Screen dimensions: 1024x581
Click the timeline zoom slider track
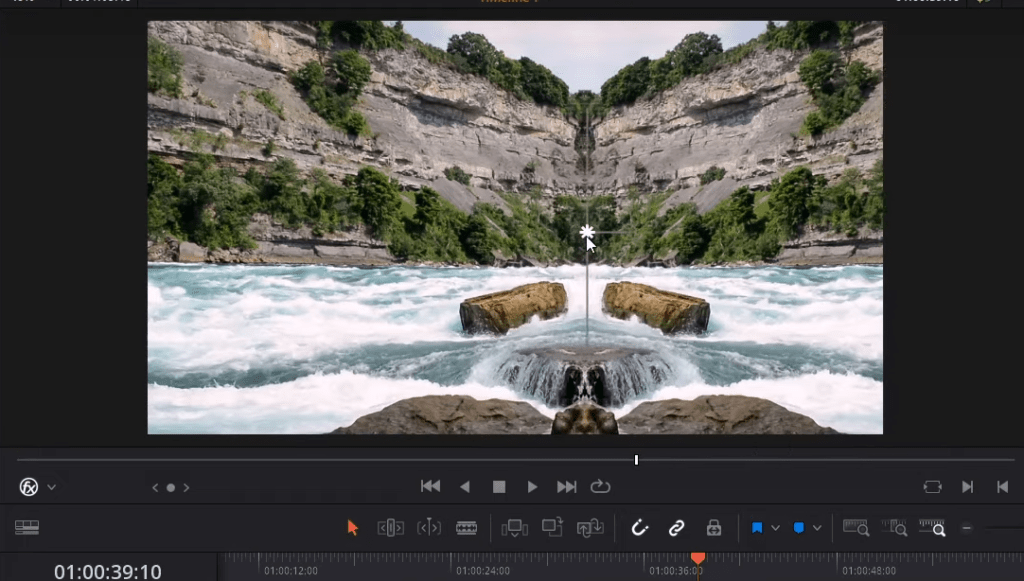pyautogui.click(x=1004, y=528)
